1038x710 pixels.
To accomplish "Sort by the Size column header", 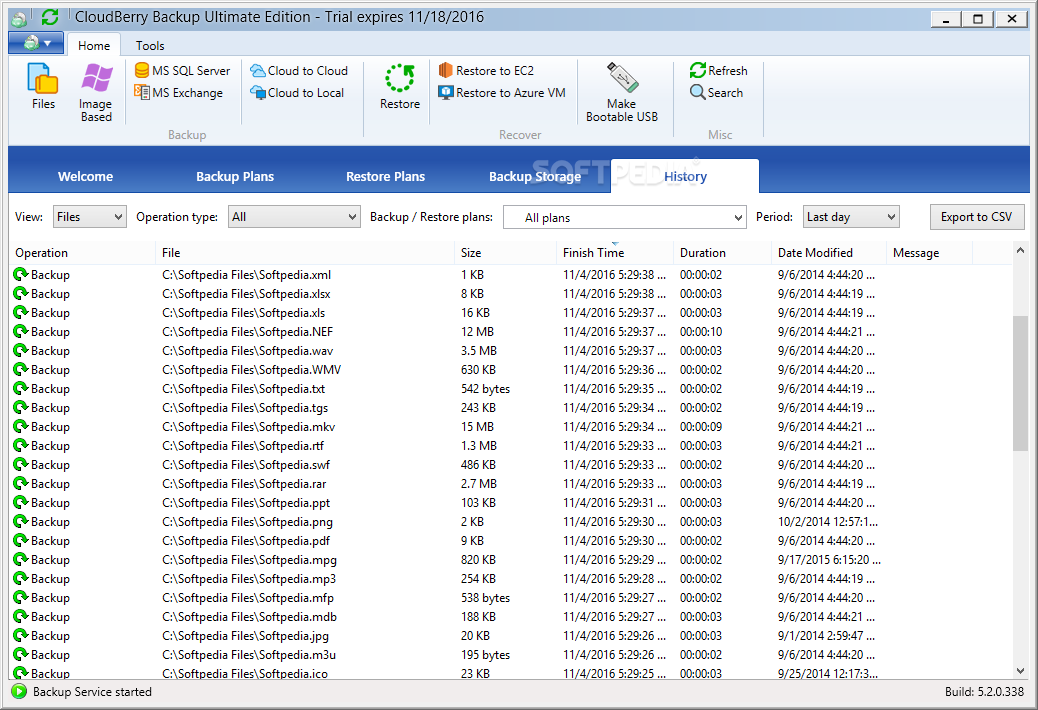I will (505, 253).
